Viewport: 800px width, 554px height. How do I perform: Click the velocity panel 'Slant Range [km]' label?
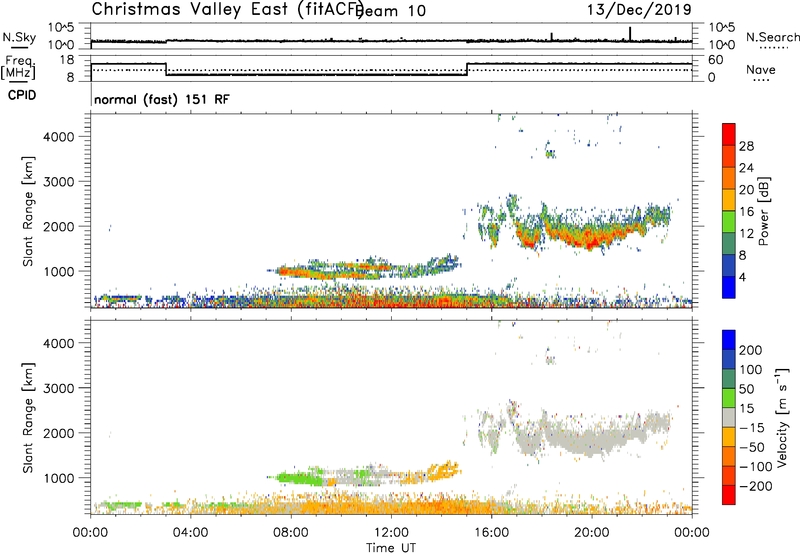[x=28, y=418]
